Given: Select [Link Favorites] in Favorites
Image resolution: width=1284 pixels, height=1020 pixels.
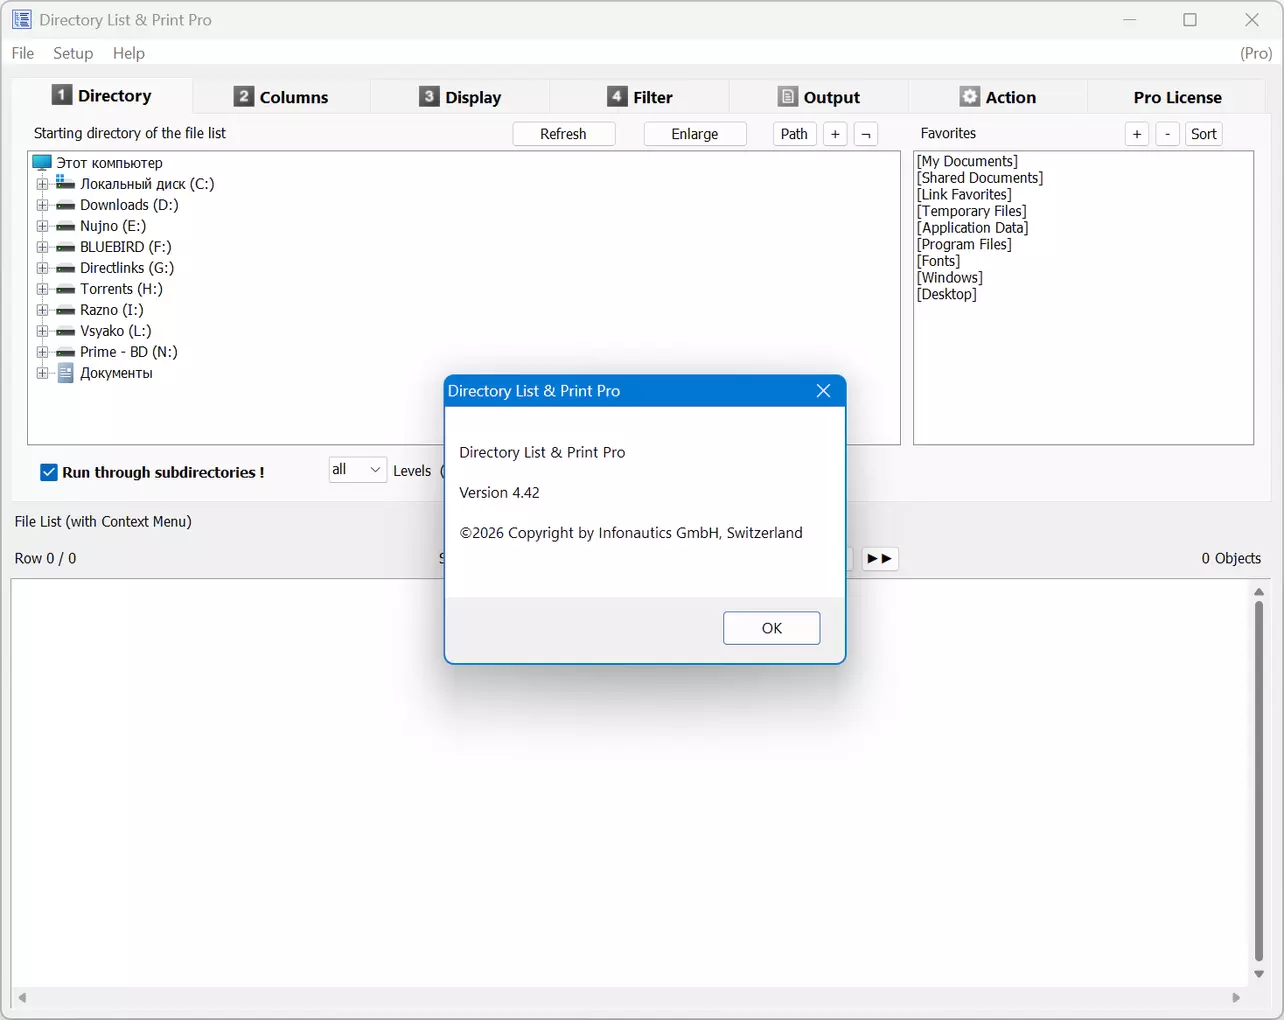Looking at the screenshot, I should pyautogui.click(x=964, y=194).
